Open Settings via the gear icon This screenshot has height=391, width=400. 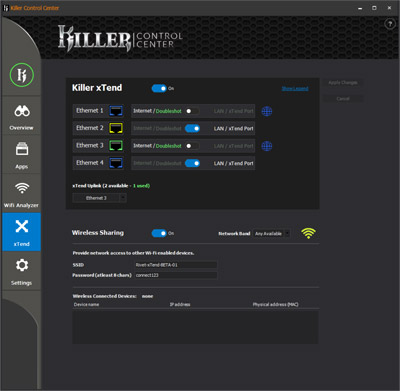click(21, 272)
